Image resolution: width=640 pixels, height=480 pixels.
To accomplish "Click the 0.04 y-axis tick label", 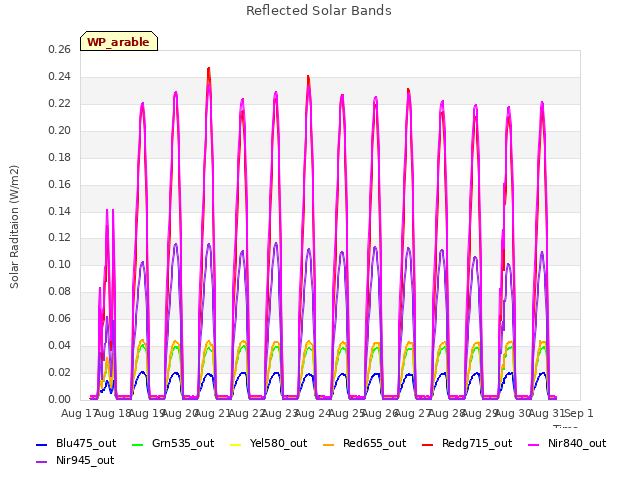I will click(60, 345).
